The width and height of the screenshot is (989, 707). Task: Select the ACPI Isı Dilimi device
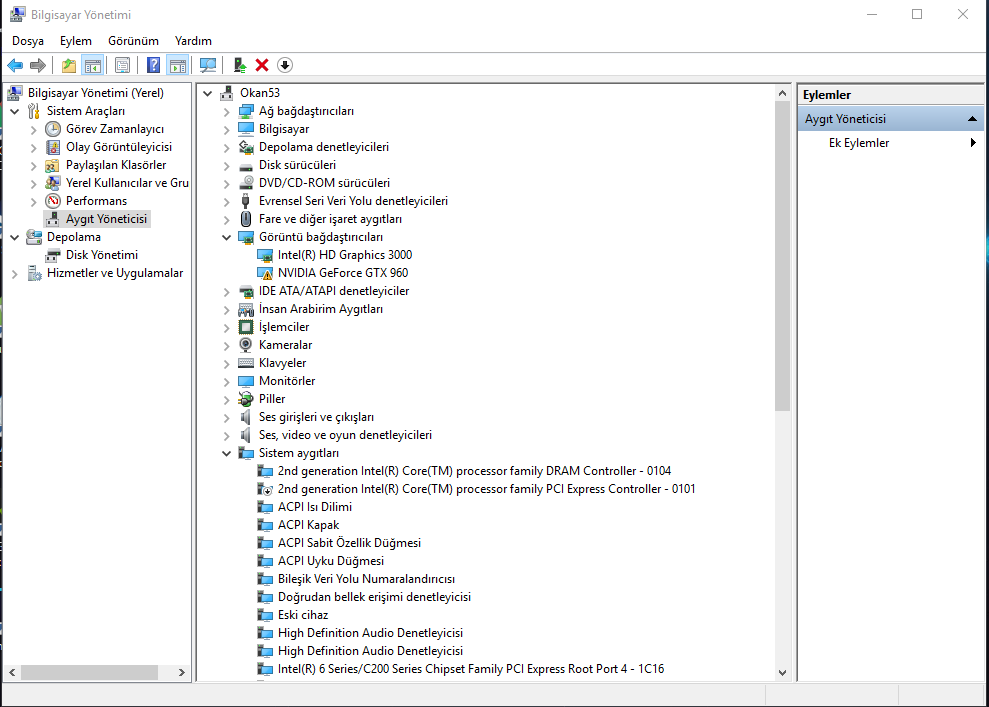pos(315,506)
